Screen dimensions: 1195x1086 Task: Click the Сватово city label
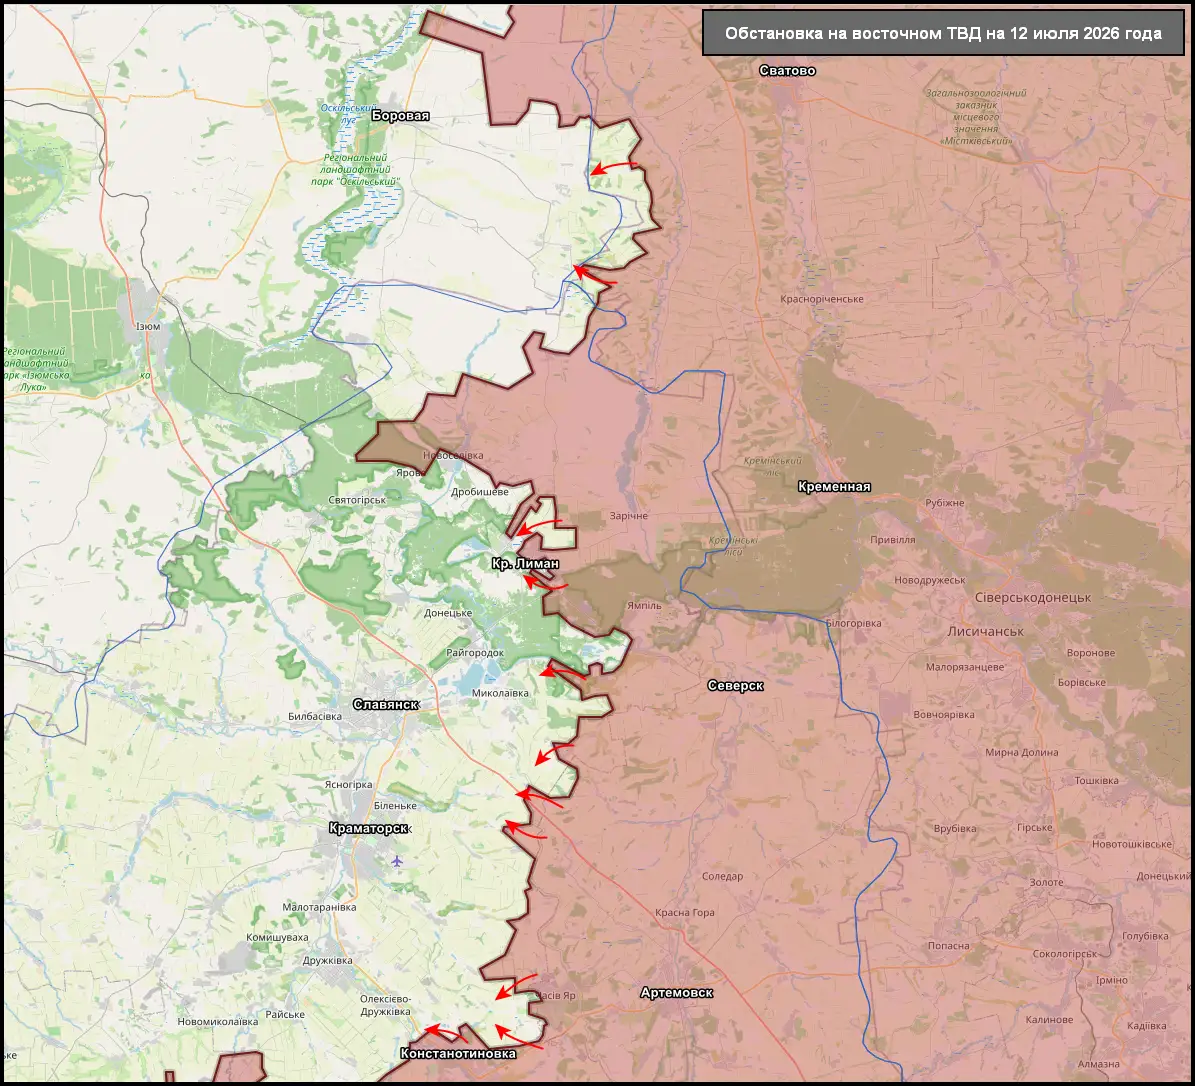point(787,71)
